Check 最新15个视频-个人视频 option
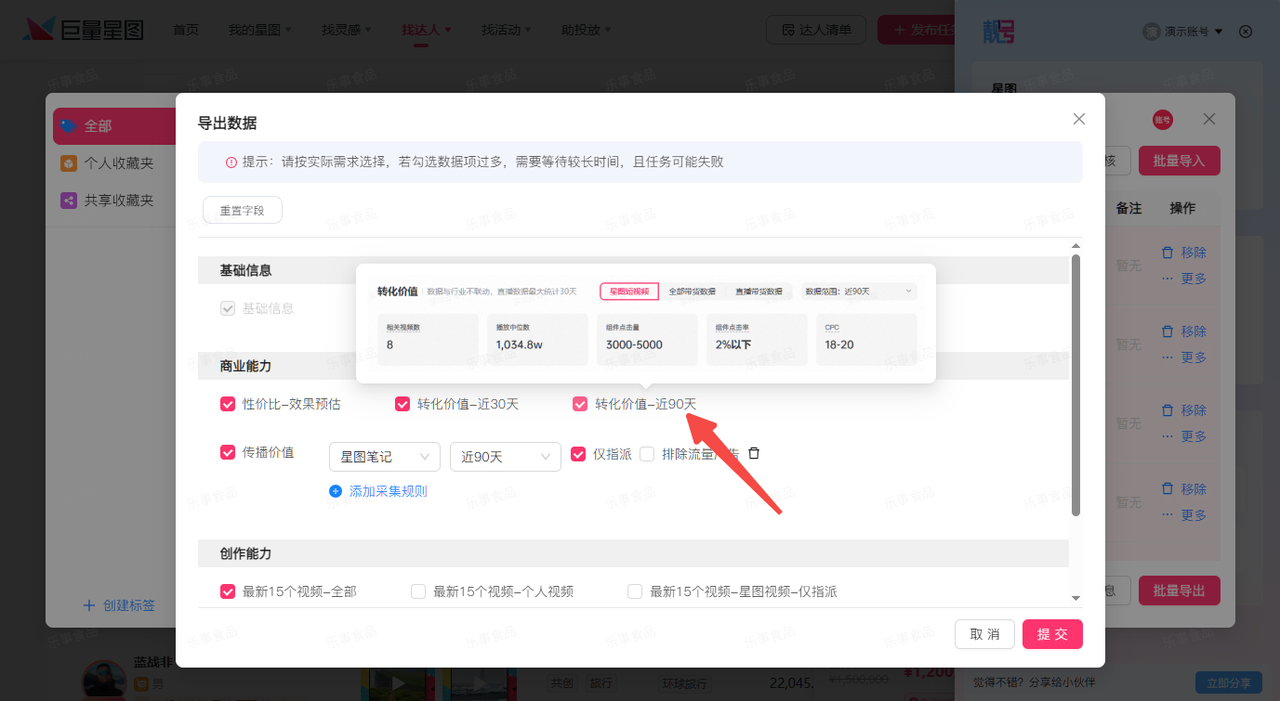1280x701 pixels. pos(419,591)
